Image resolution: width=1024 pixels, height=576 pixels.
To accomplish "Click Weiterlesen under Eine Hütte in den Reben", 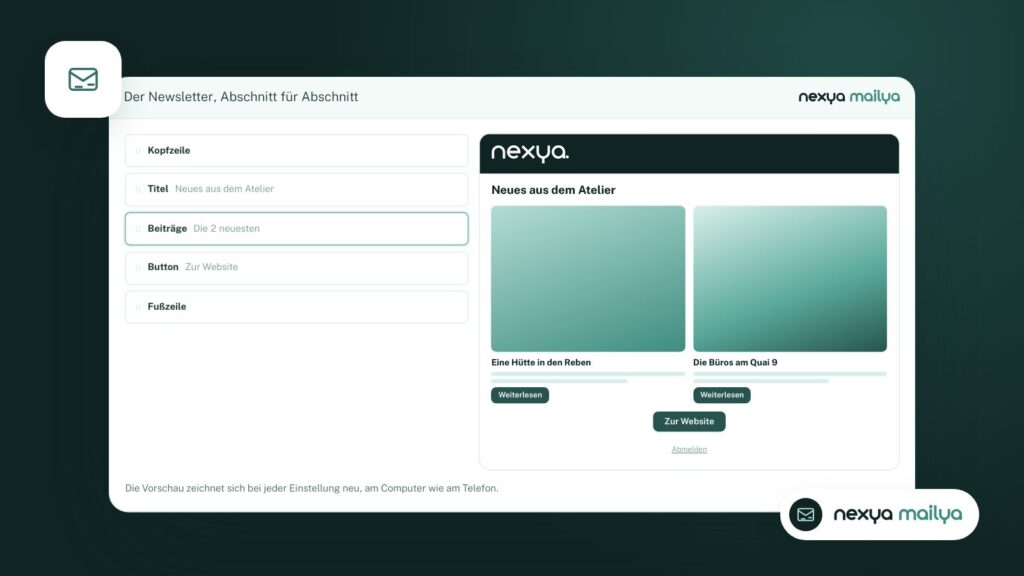I will 520,395.
